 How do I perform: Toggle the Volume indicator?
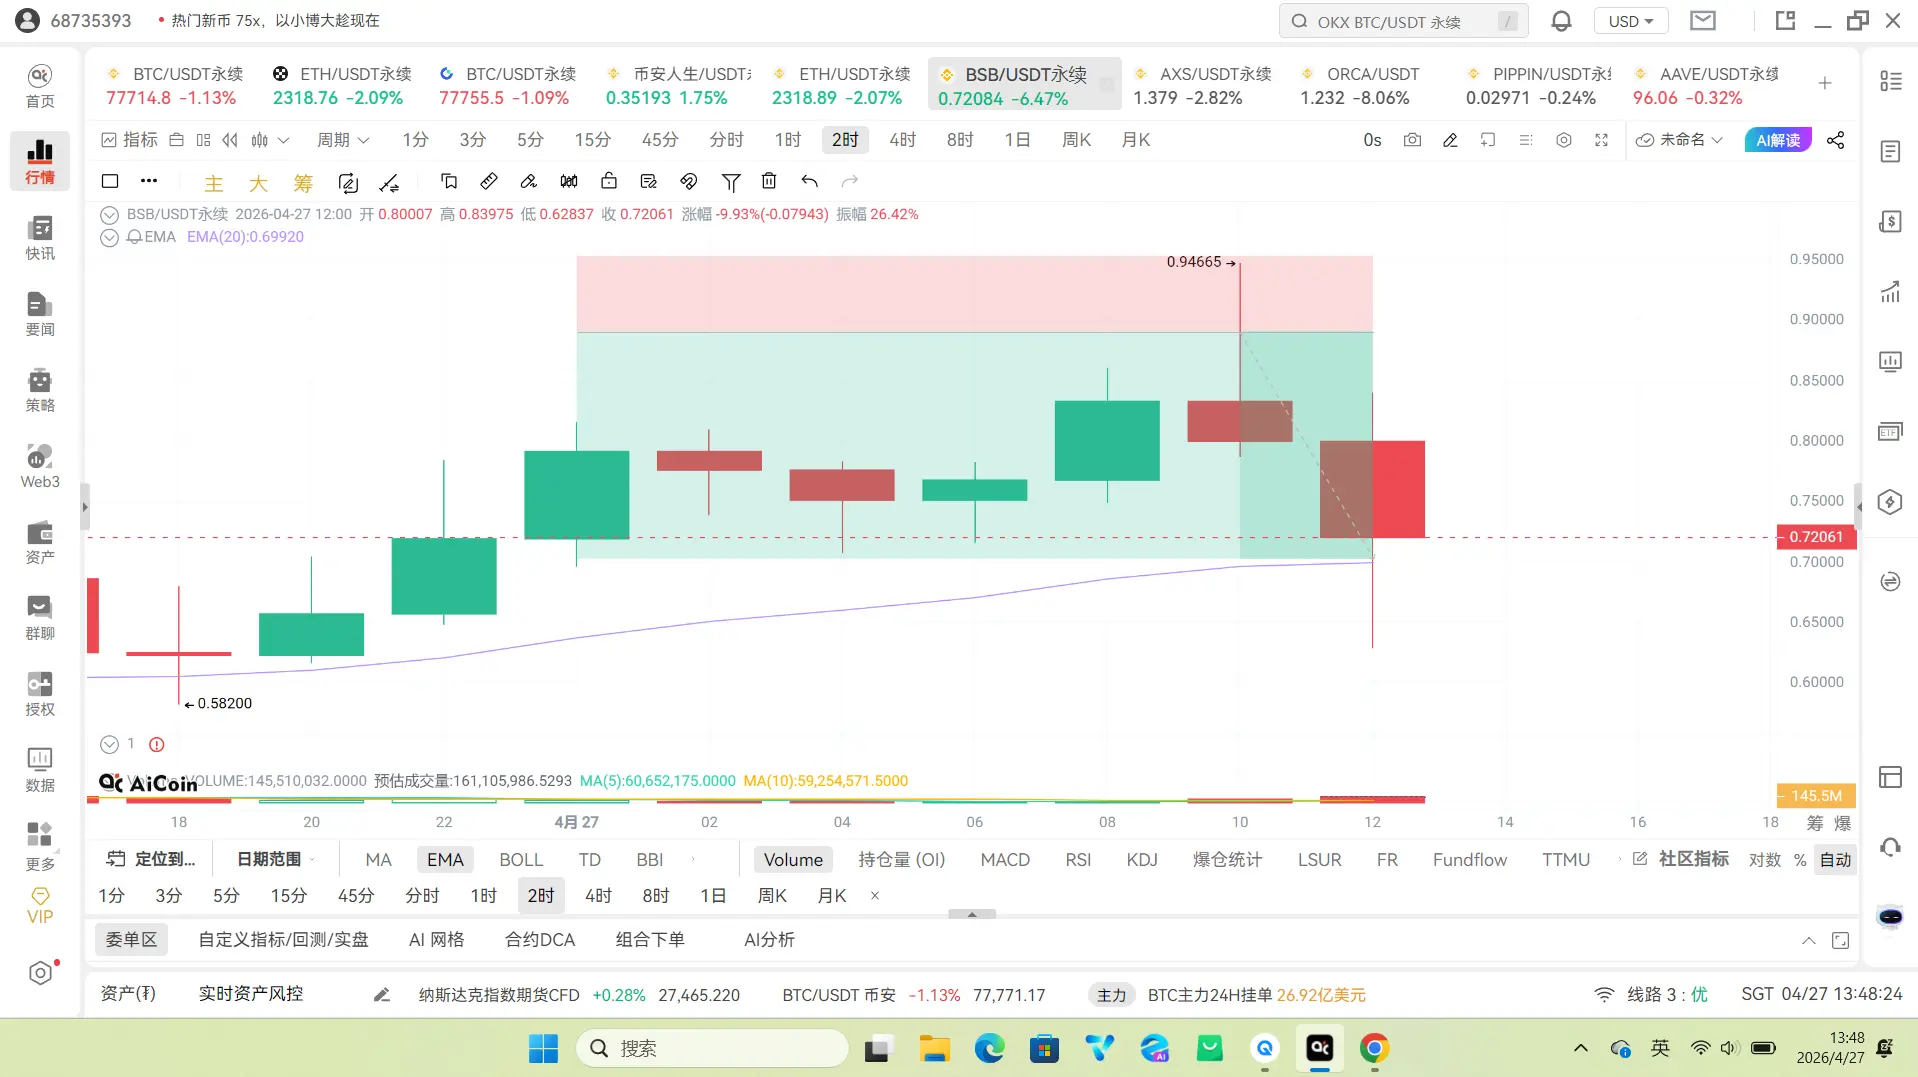(x=793, y=860)
